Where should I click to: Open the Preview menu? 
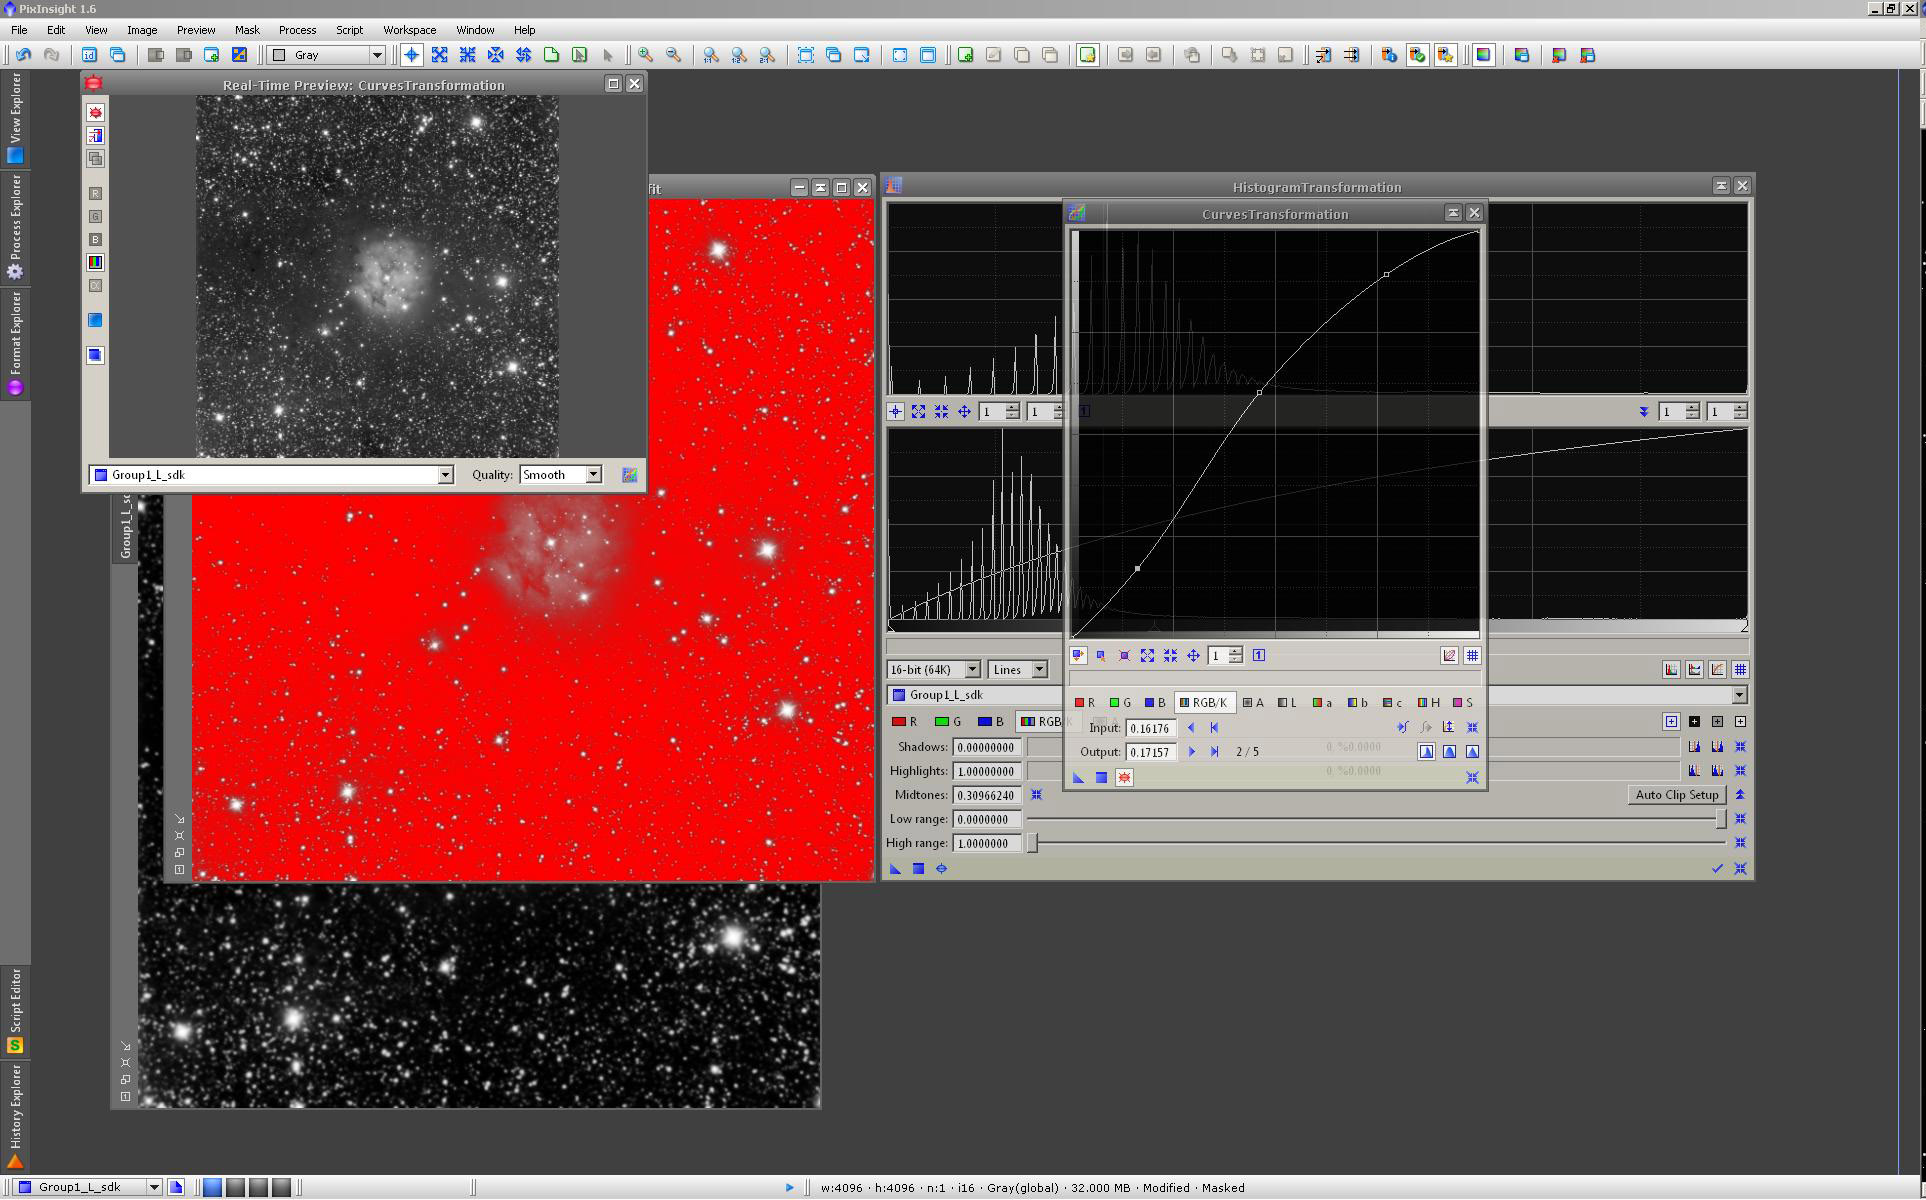(196, 30)
